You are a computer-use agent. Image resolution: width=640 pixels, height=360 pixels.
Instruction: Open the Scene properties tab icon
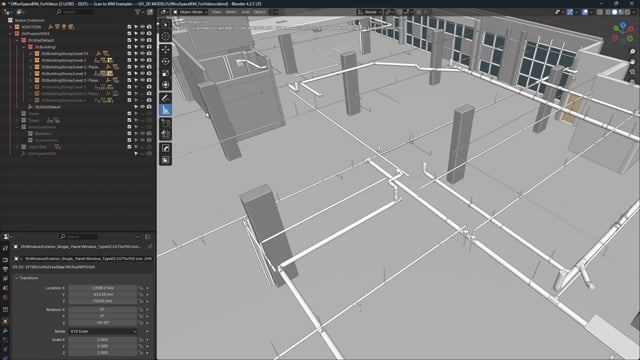[5, 288]
